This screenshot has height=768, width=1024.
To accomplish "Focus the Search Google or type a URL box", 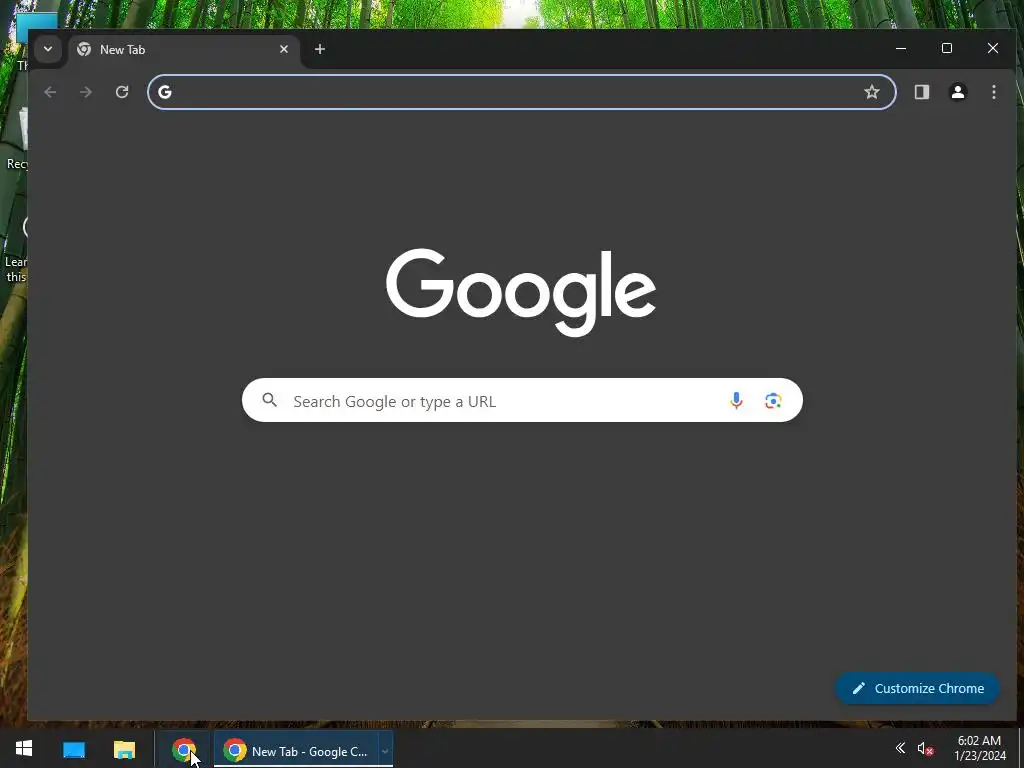I will pyautogui.click(x=522, y=400).
